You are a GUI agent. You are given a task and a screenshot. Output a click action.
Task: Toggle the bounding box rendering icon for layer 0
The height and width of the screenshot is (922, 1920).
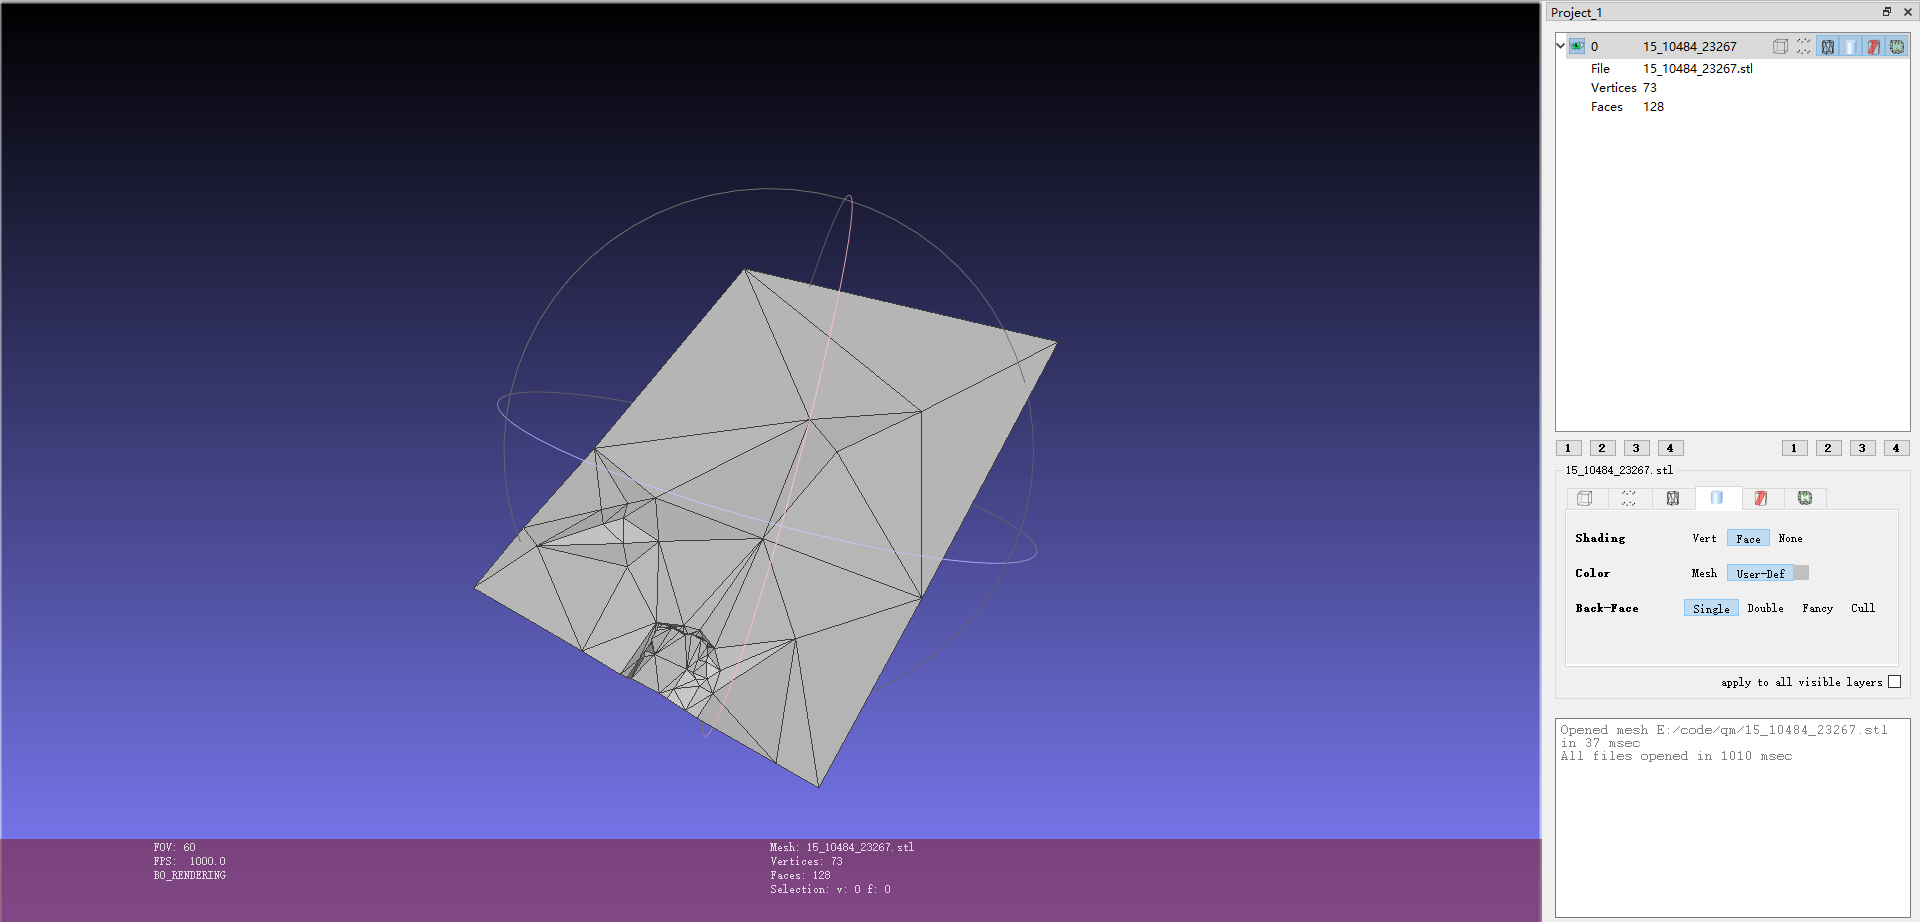coord(1780,46)
